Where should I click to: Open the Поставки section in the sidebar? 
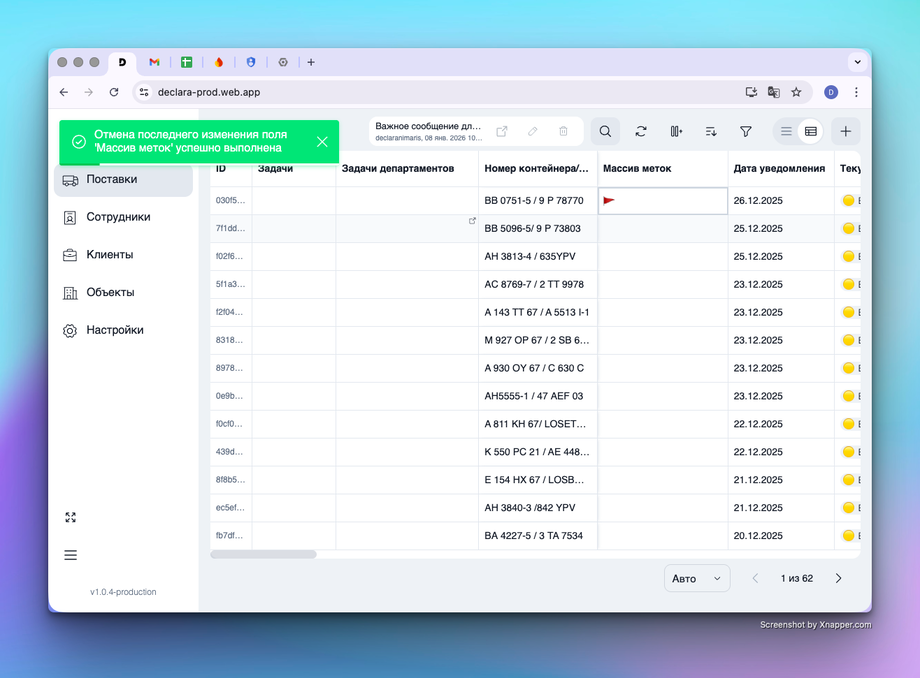point(123,179)
